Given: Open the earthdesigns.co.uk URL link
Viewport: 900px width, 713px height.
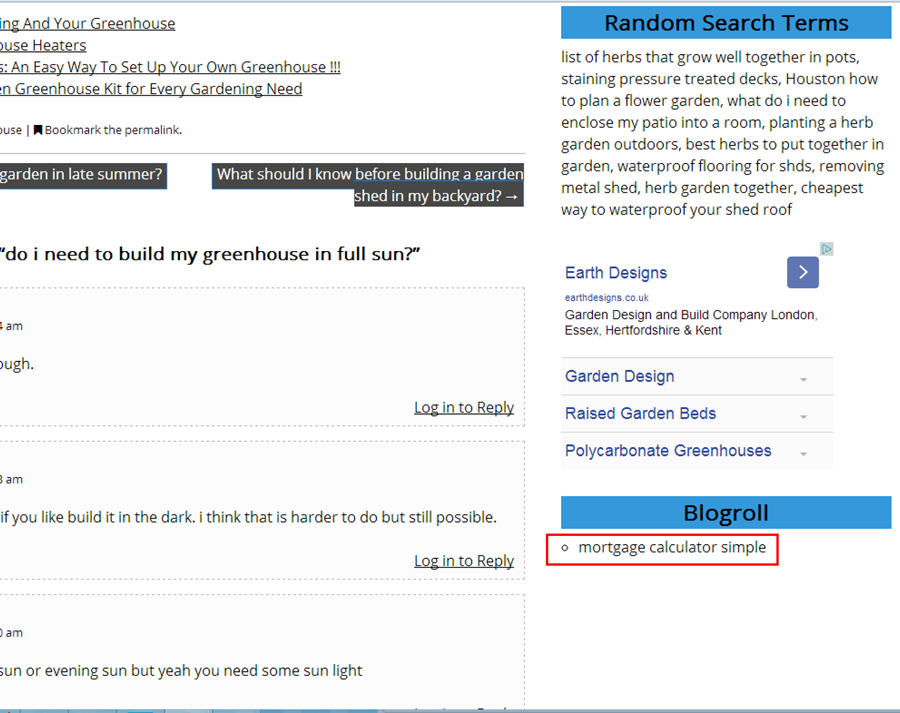Looking at the screenshot, I should tap(607, 297).
